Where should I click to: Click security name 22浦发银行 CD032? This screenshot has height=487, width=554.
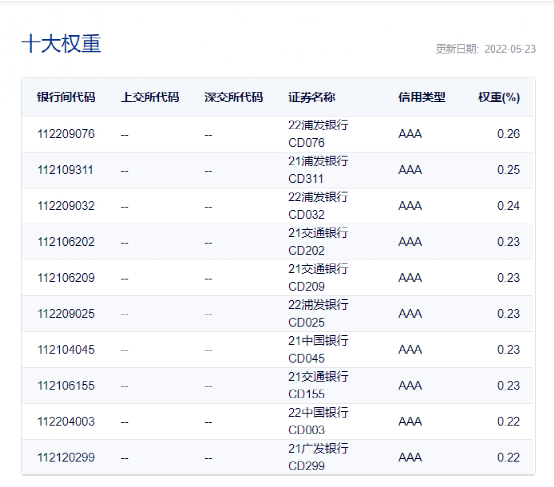(318, 206)
